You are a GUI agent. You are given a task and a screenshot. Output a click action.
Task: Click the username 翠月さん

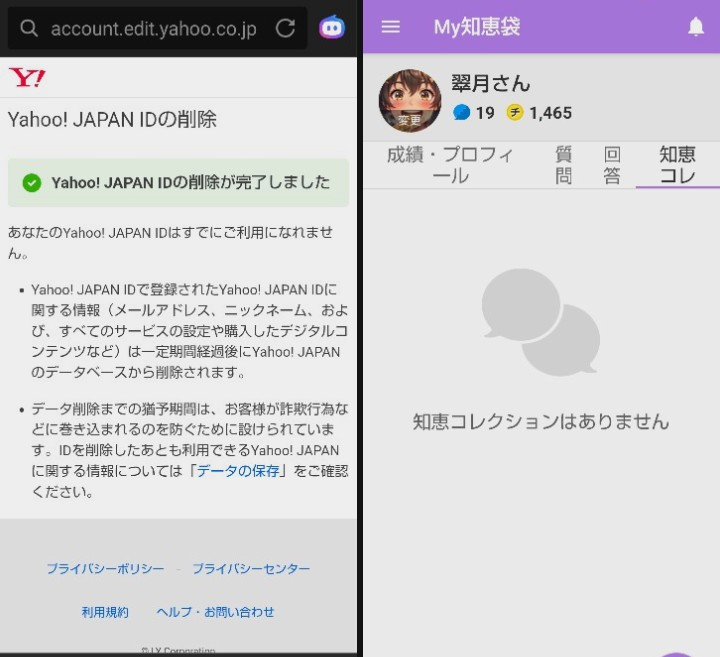coord(490,84)
